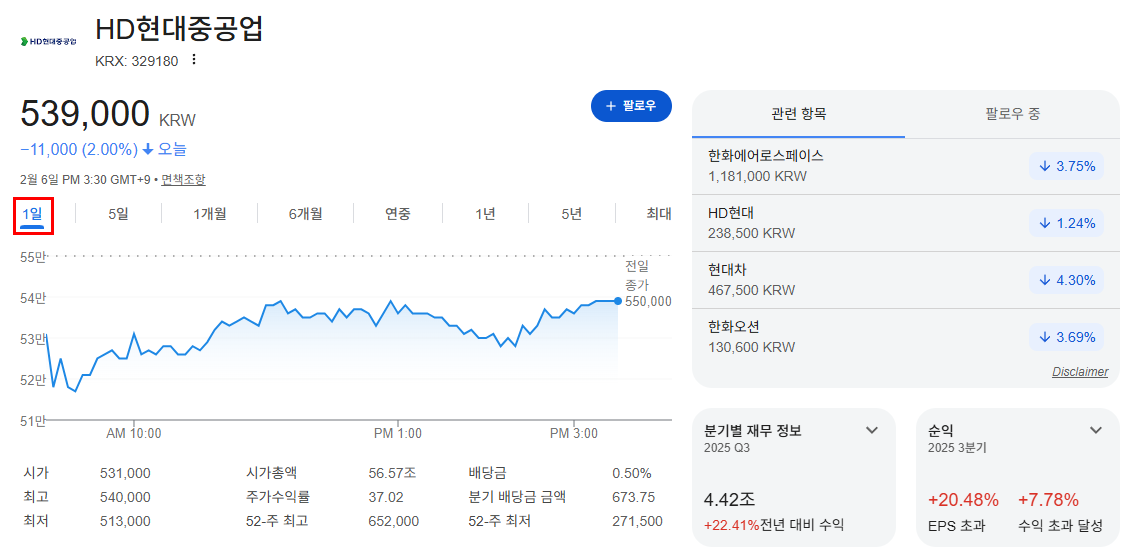Click the 최고 value 540,000
Screen dimensions: 1135x550
[x=125, y=497]
